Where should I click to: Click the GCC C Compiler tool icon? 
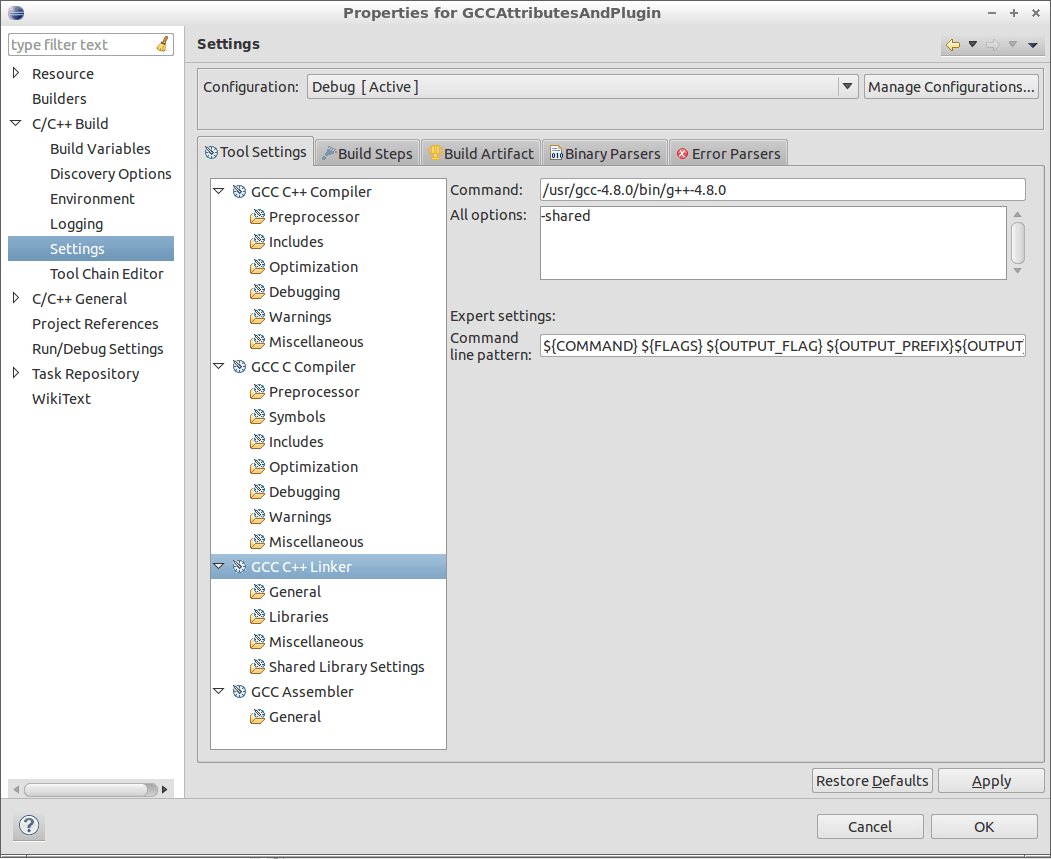point(239,367)
